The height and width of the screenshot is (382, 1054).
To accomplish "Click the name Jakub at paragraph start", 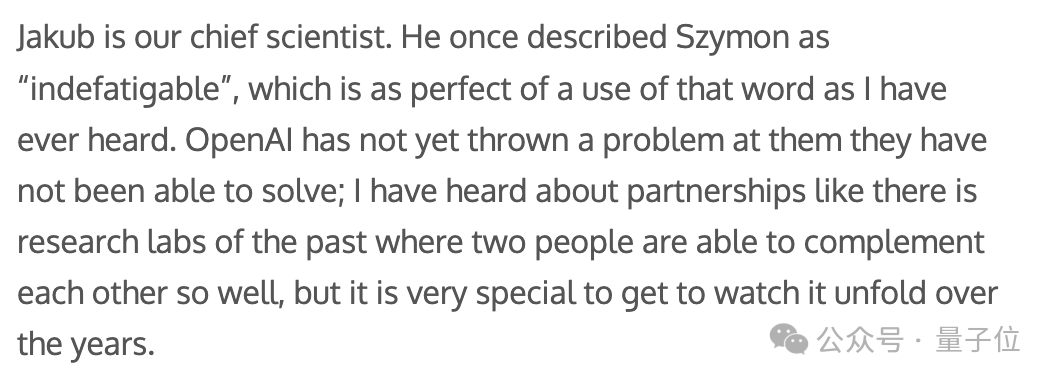I will (x=56, y=38).
